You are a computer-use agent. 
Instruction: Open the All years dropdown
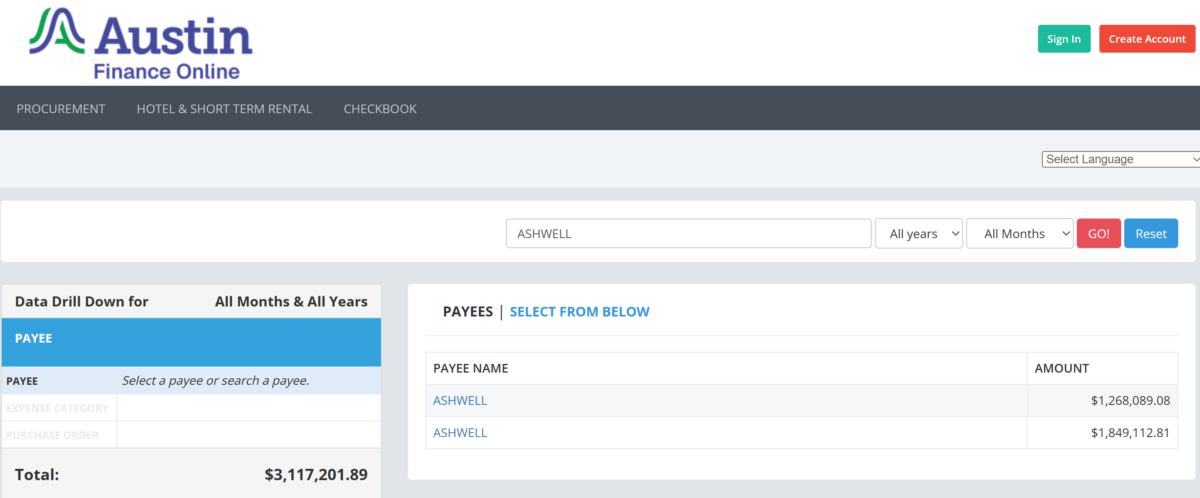point(919,233)
